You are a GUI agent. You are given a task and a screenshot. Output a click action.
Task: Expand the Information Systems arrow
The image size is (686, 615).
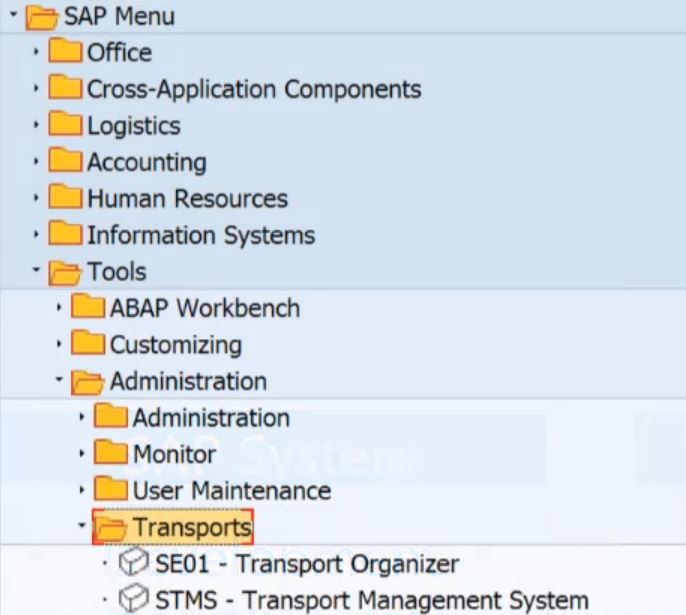[36, 235]
